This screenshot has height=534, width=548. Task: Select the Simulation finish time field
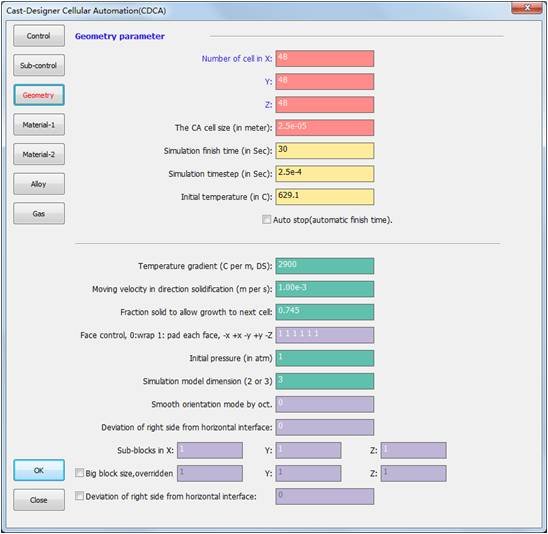coord(324,151)
